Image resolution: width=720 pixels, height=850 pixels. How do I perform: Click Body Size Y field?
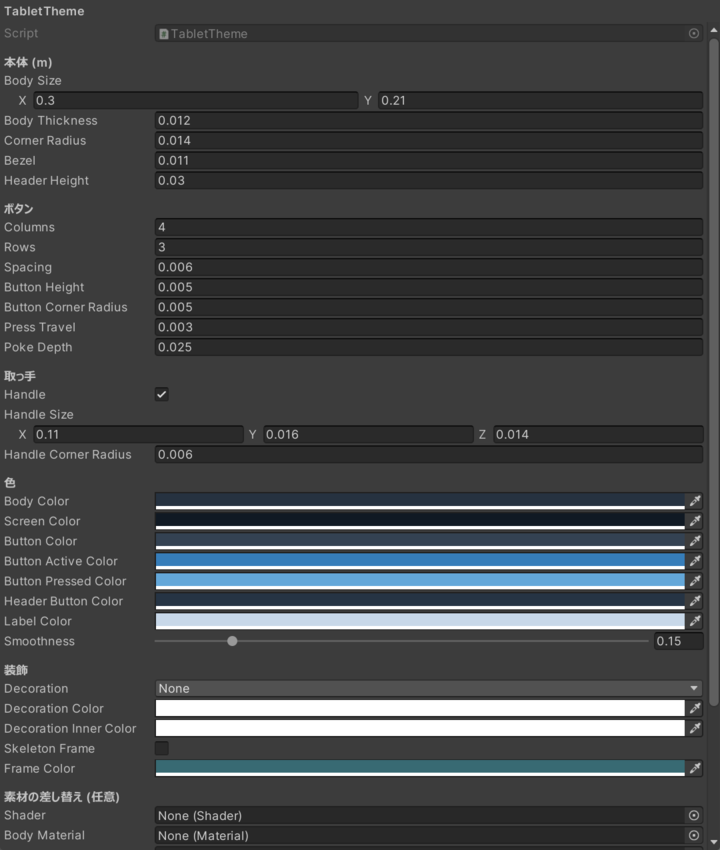pyautogui.click(x=541, y=100)
